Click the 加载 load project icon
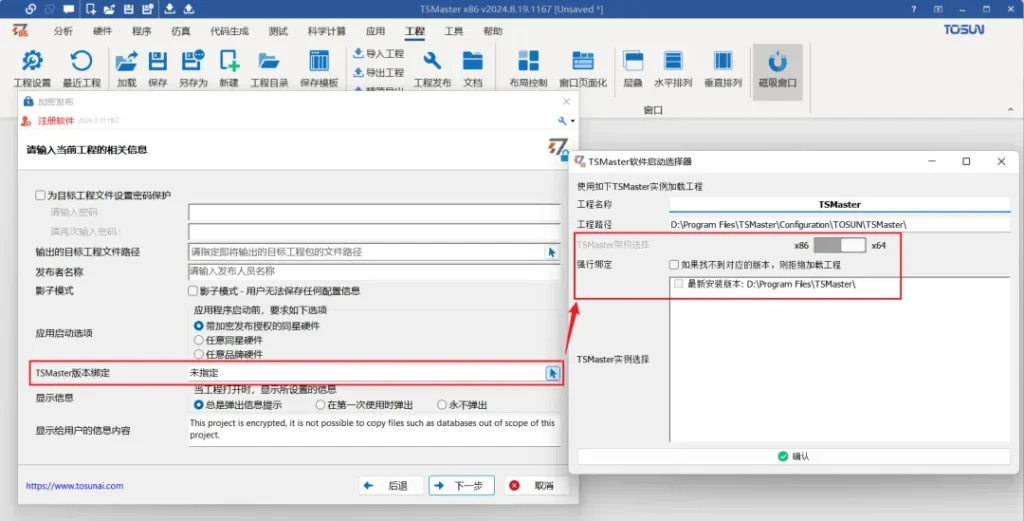Image resolution: width=1024 pixels, height=521 pixels. pyautogui.click(x=126, y=61)
